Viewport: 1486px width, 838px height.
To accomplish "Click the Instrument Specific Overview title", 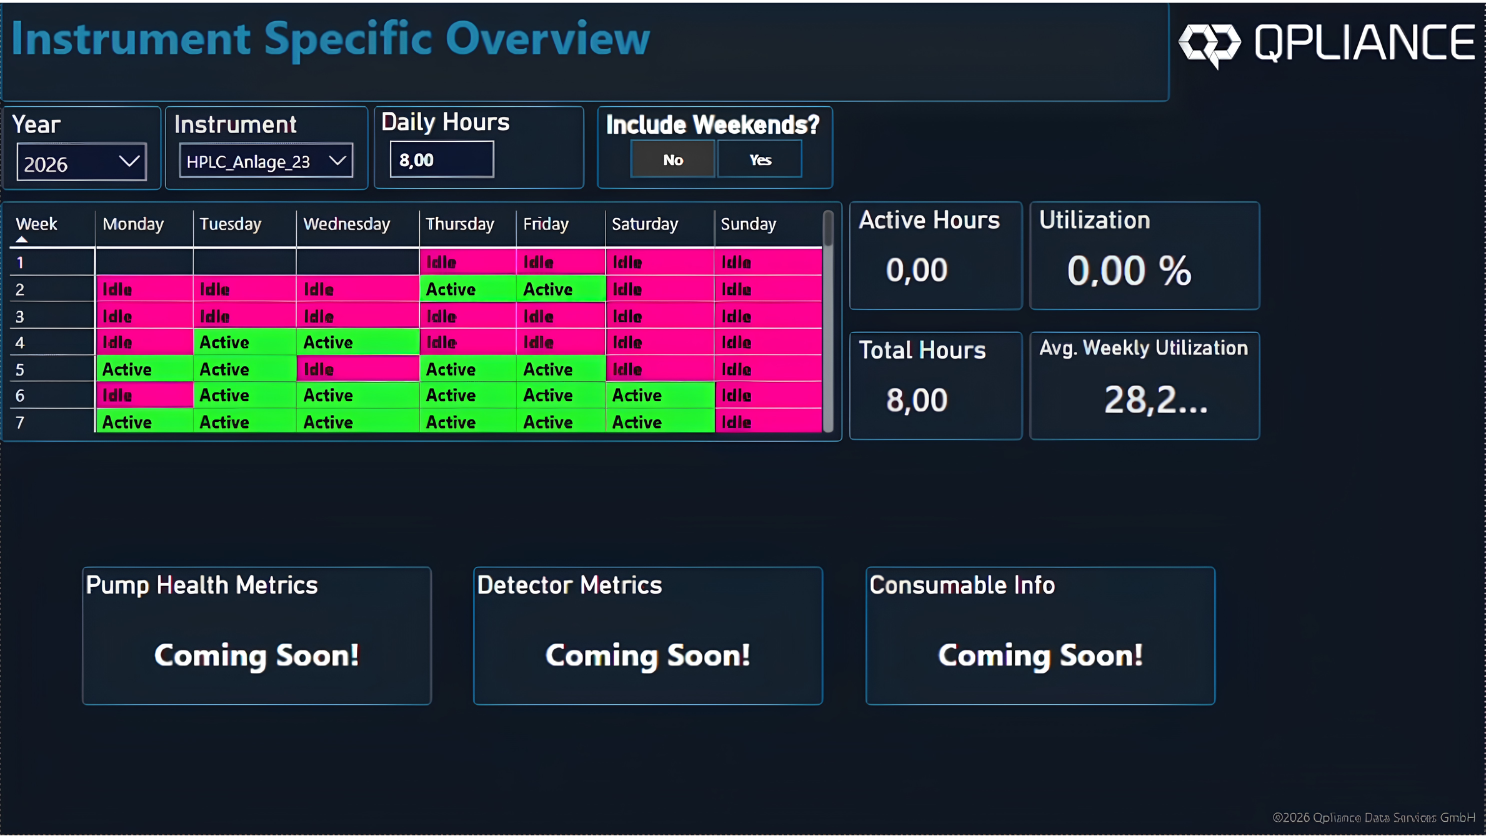I will [x=331, y=39].
